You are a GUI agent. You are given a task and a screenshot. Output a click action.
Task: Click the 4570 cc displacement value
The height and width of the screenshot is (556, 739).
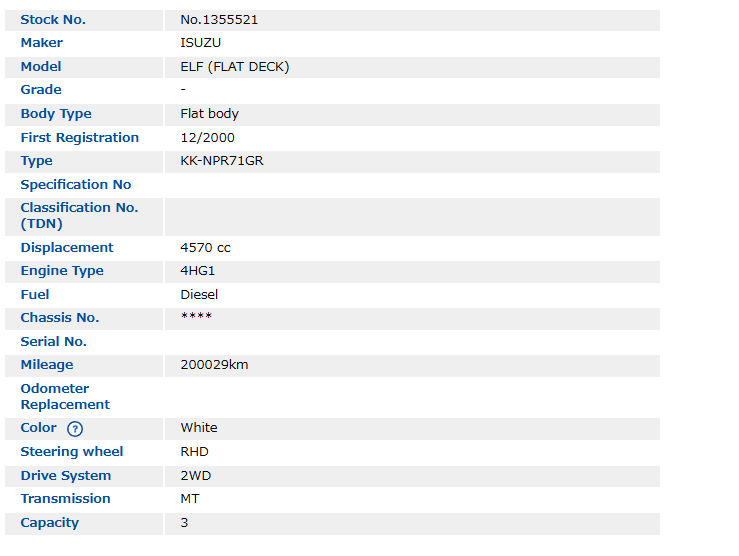[x=205, y=248]
